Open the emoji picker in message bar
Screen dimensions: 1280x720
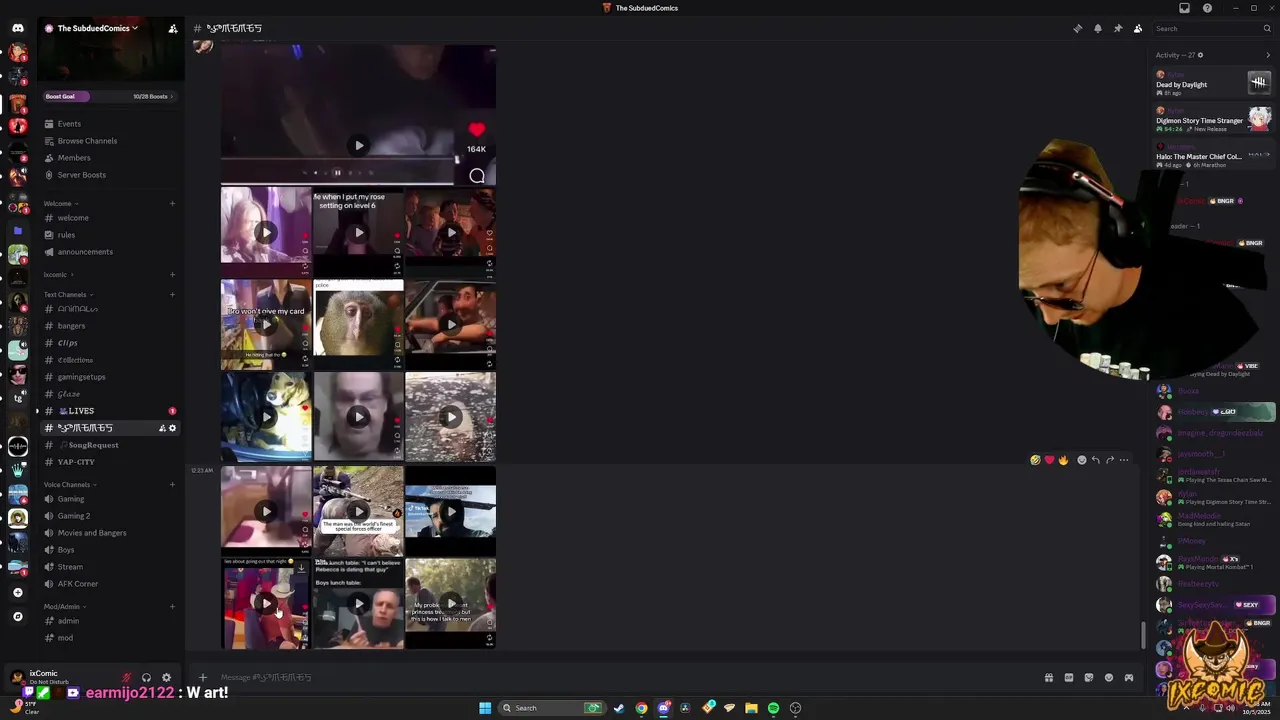pyautogui.click(x=1109, y=677)
